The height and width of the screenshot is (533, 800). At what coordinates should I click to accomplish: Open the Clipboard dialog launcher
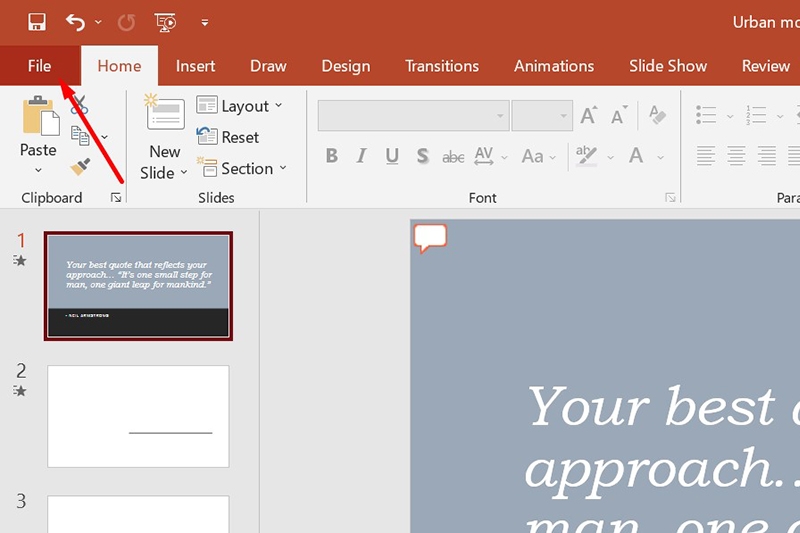click(x=116, y=198)
